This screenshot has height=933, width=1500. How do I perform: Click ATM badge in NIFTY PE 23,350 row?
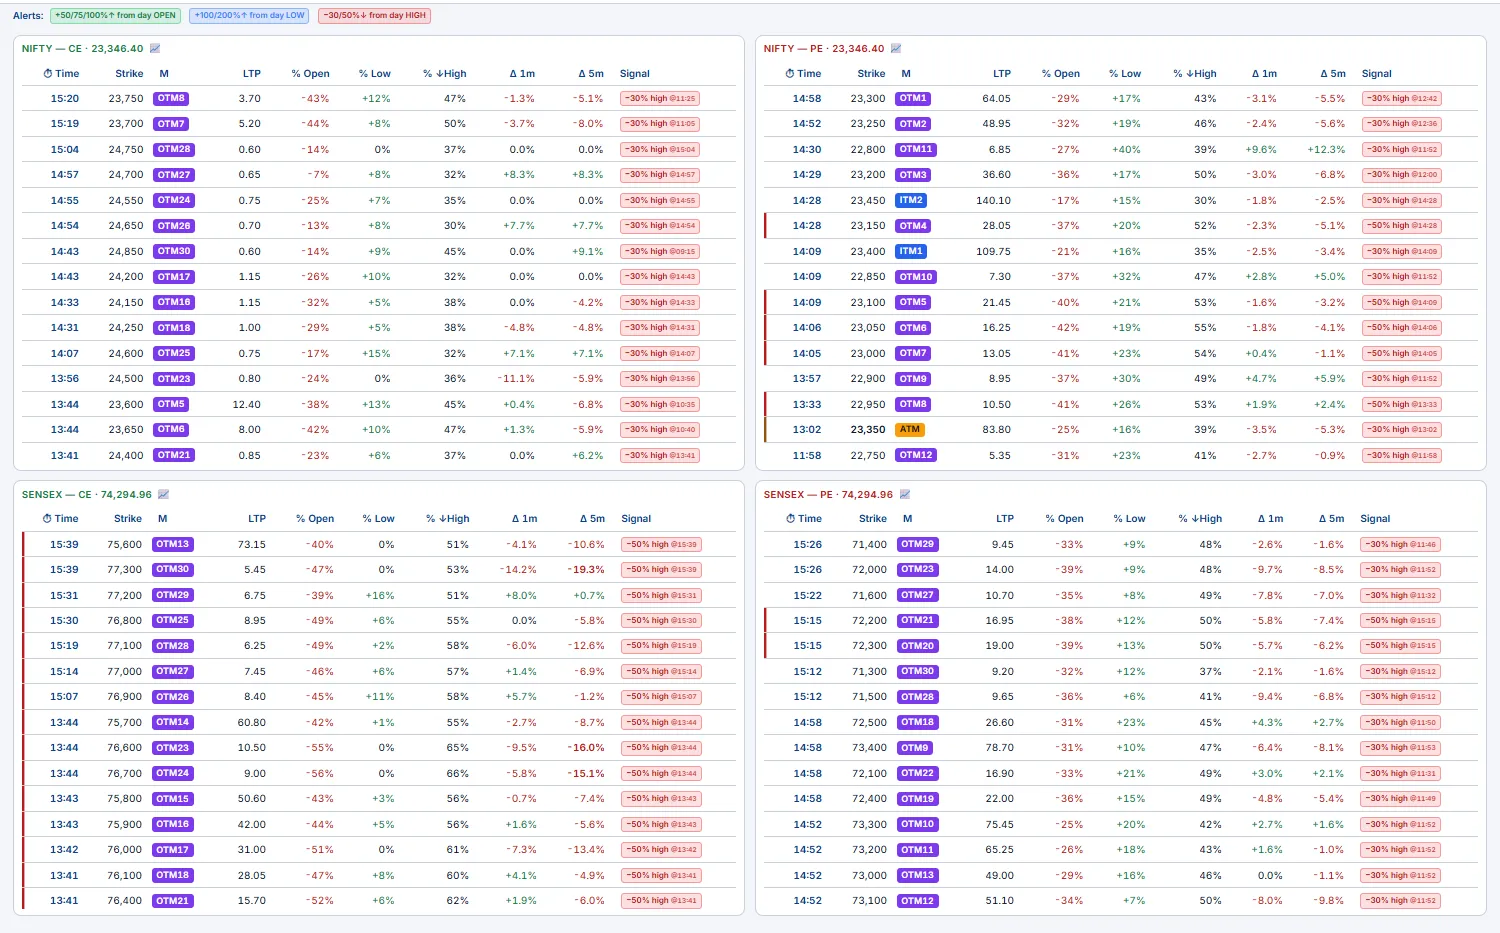pos(910,429)
